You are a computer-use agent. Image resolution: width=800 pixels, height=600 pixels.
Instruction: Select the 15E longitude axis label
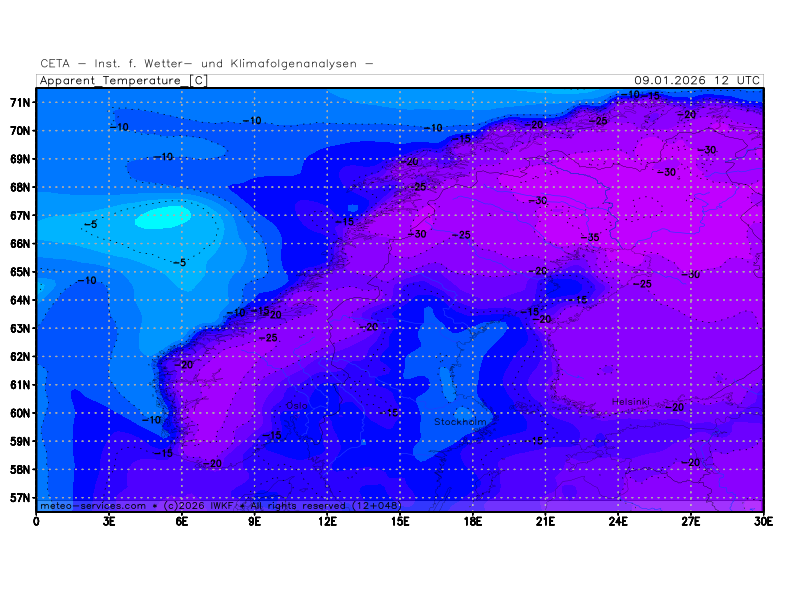(x=400, y=520)
